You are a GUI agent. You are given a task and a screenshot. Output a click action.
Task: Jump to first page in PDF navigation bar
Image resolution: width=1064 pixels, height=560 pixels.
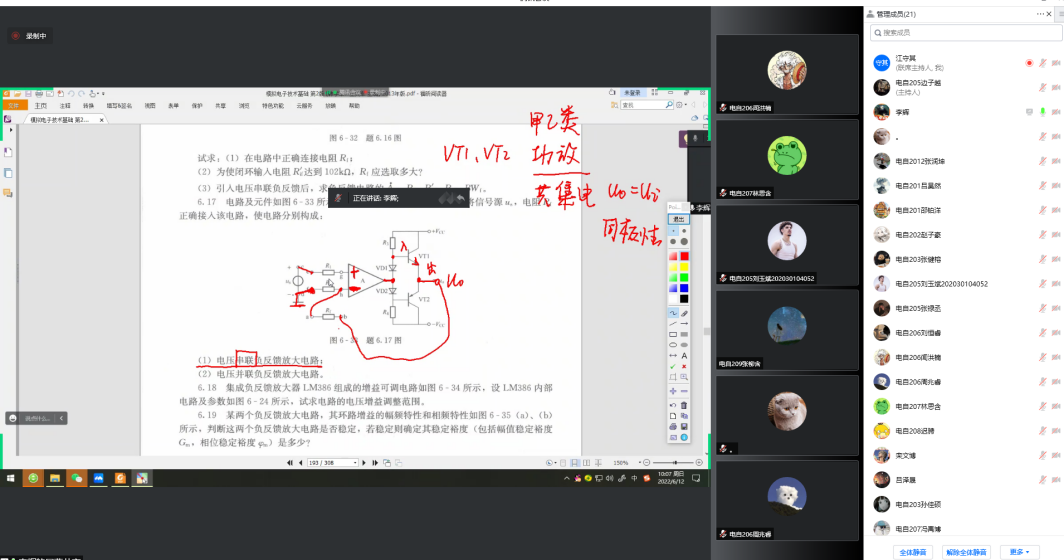point(289,463)
